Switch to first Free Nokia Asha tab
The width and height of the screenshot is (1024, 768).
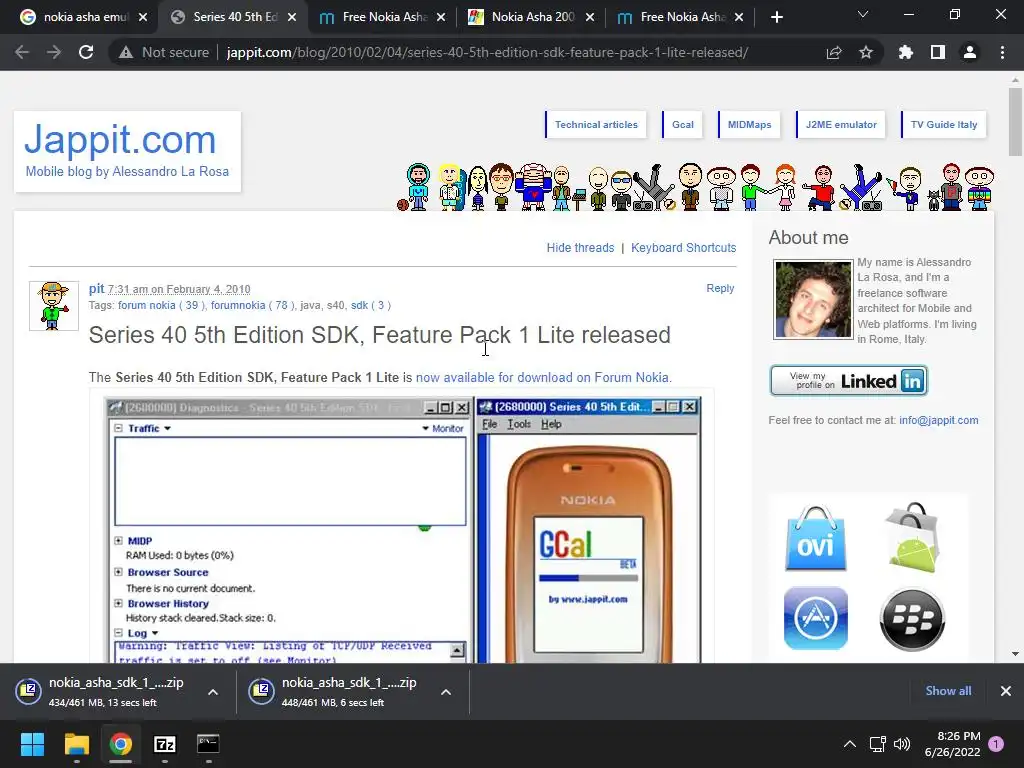click(383, 17)
